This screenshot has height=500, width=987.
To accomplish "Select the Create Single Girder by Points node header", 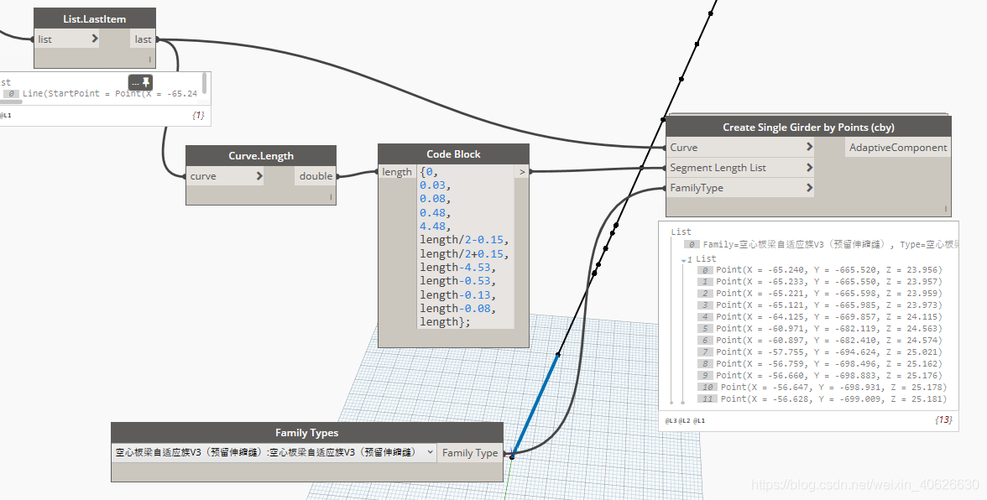I will [807, 127].
